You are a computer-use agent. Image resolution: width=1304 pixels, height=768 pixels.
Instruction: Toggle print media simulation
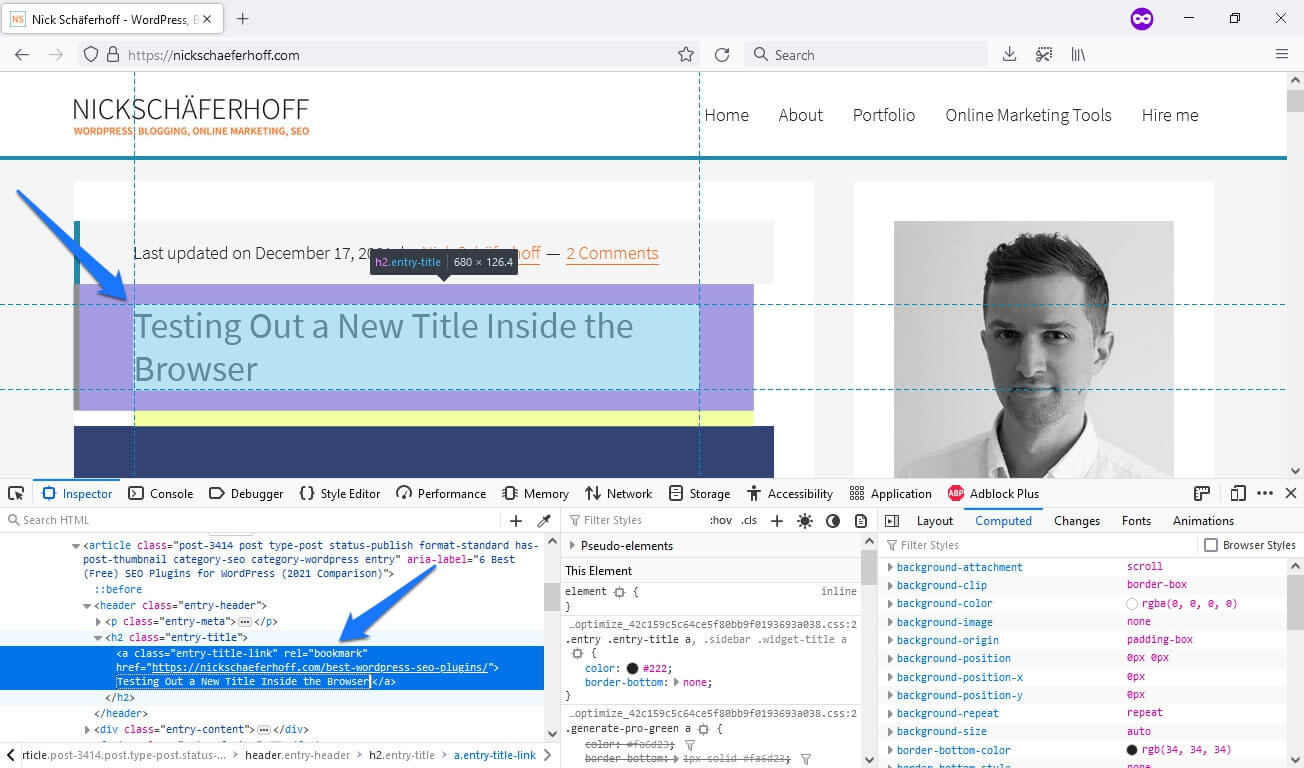[x=861, y=520]
